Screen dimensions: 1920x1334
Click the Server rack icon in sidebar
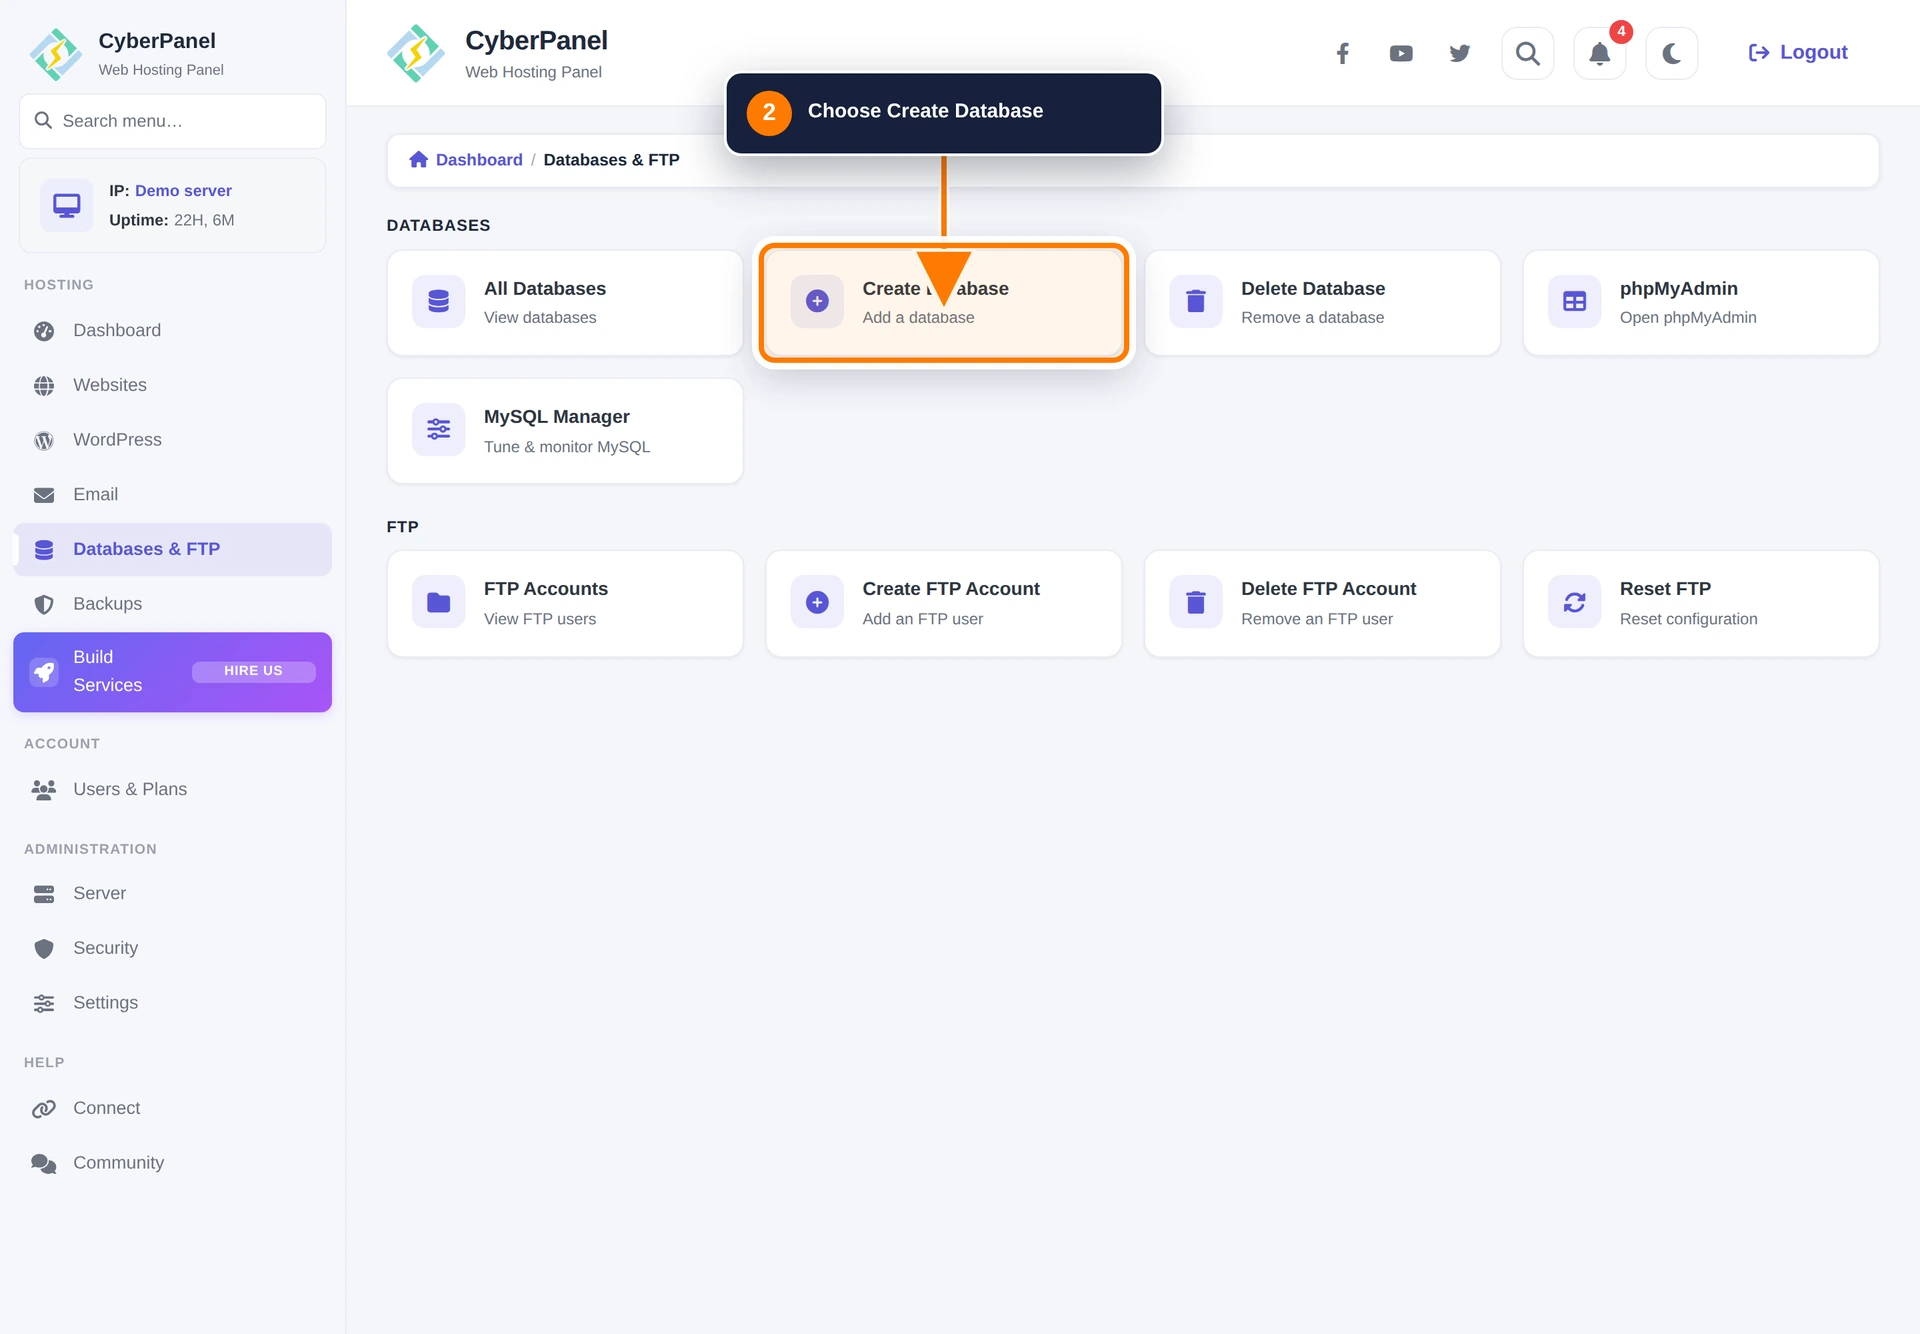[x=44, y=894]
